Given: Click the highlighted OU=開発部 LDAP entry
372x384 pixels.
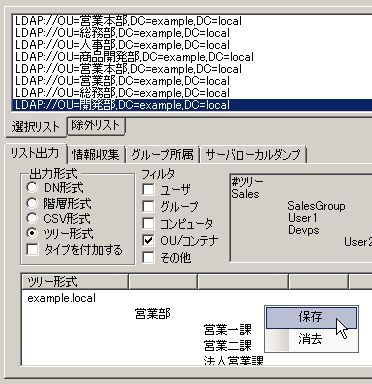Looking at the screenshot, I should click(x=192, y=105).
